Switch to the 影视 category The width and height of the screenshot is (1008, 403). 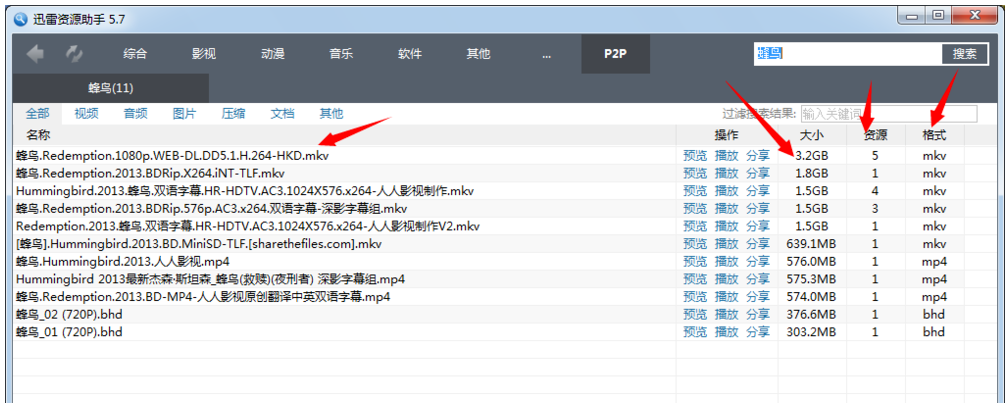coord(204,54)
